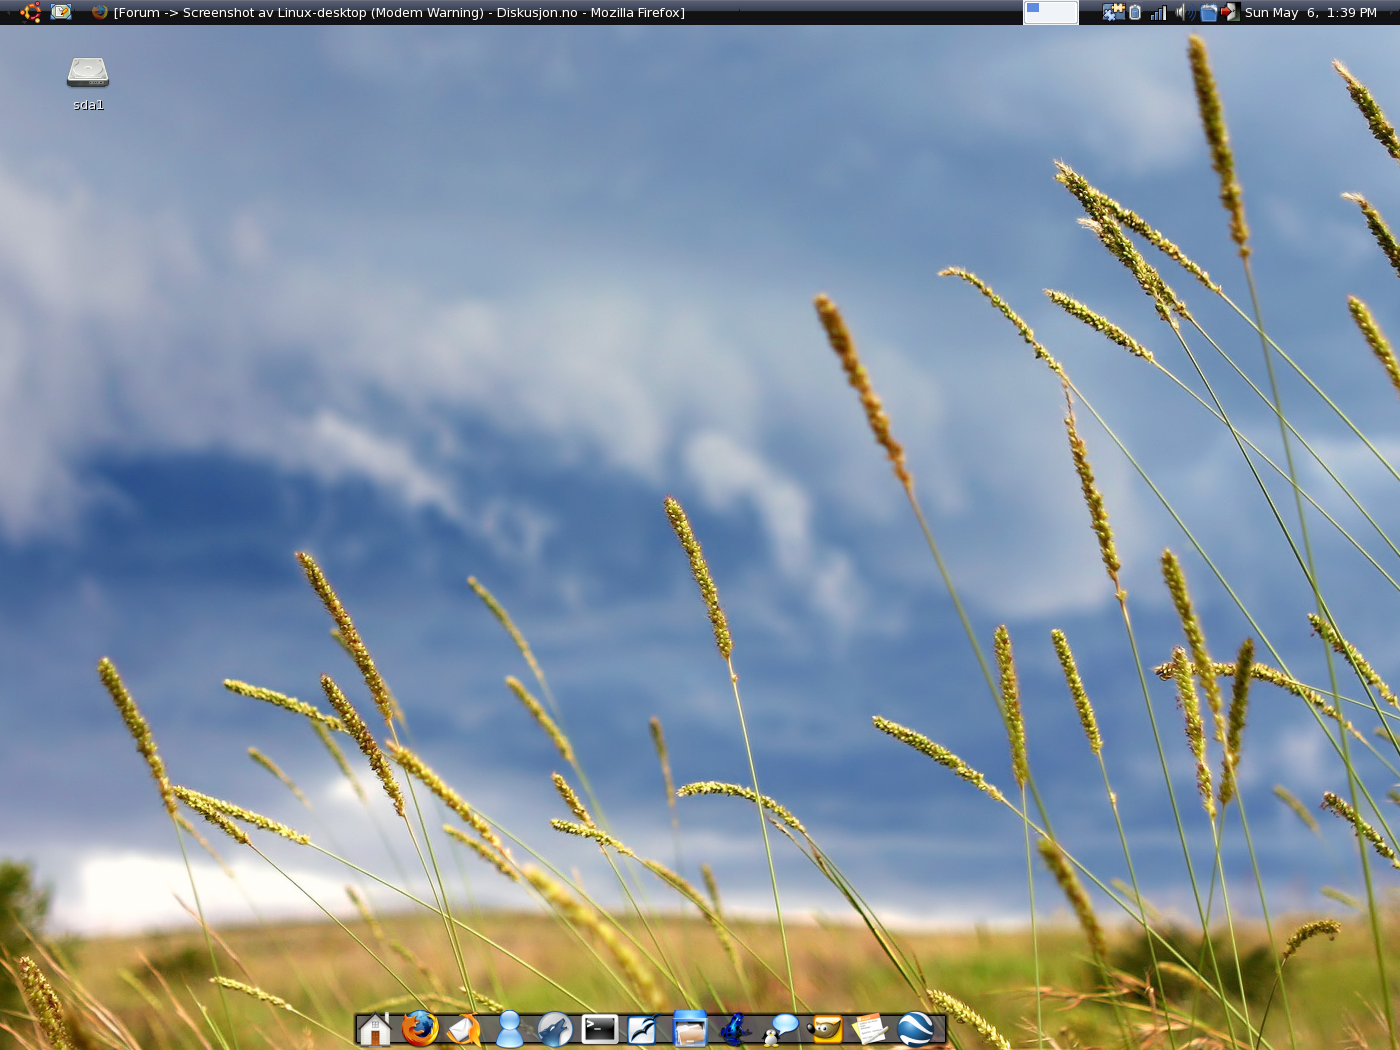
Task: Open the network signal strength indicator
Action: (1158, 12)
